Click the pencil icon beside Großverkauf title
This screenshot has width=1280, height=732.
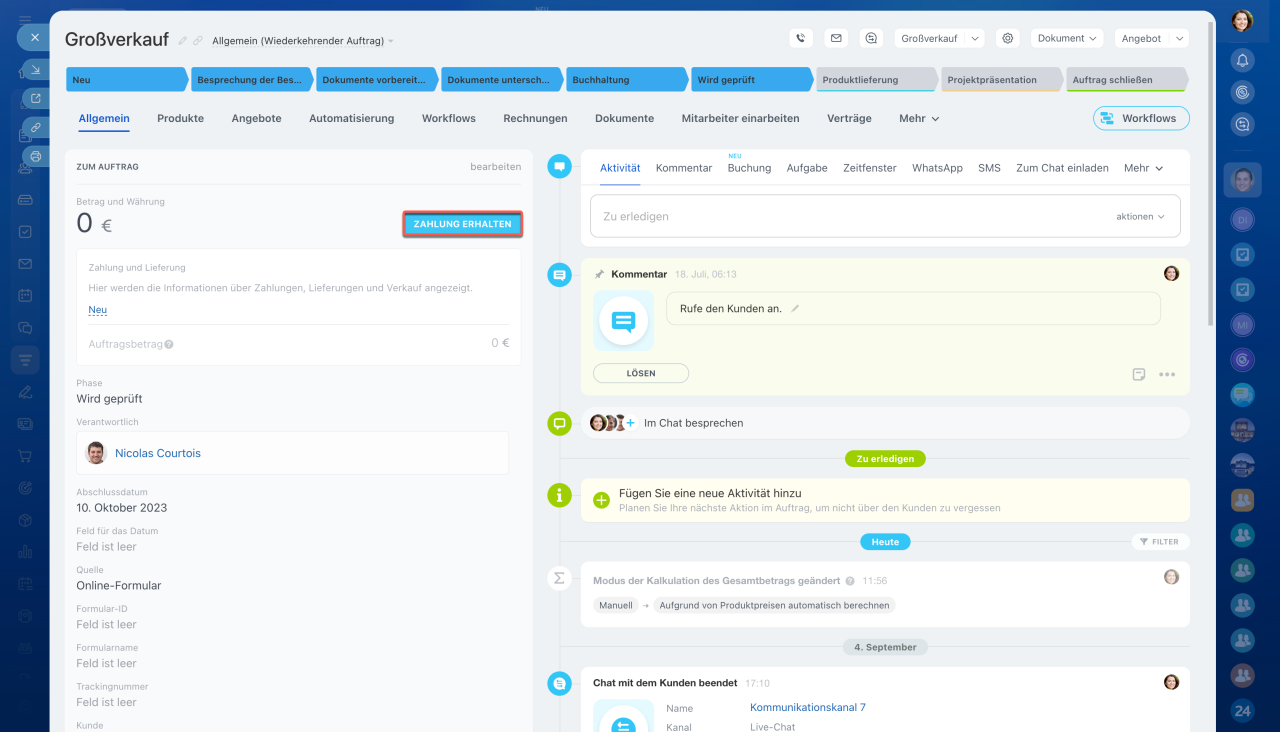(x=182, y=41)
